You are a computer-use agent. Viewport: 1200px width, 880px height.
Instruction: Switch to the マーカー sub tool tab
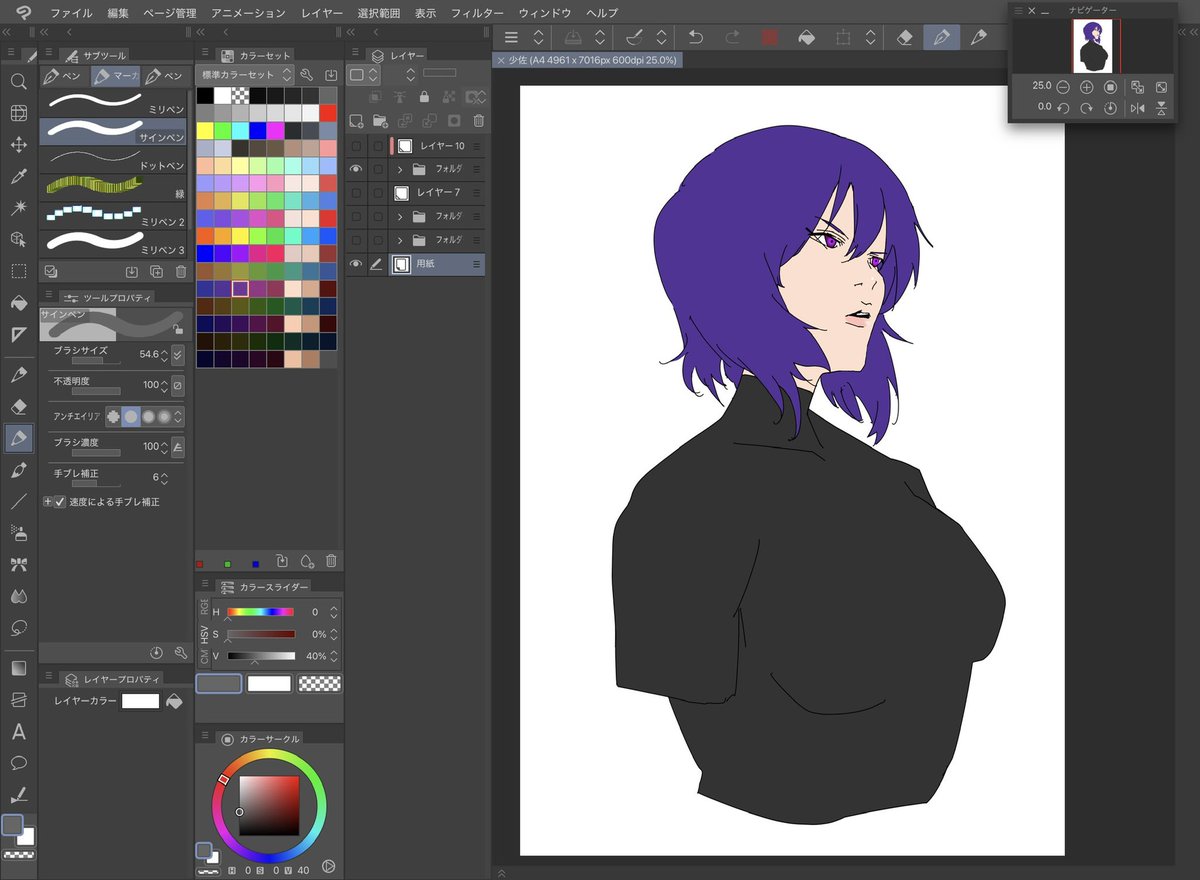click(115, 76)
